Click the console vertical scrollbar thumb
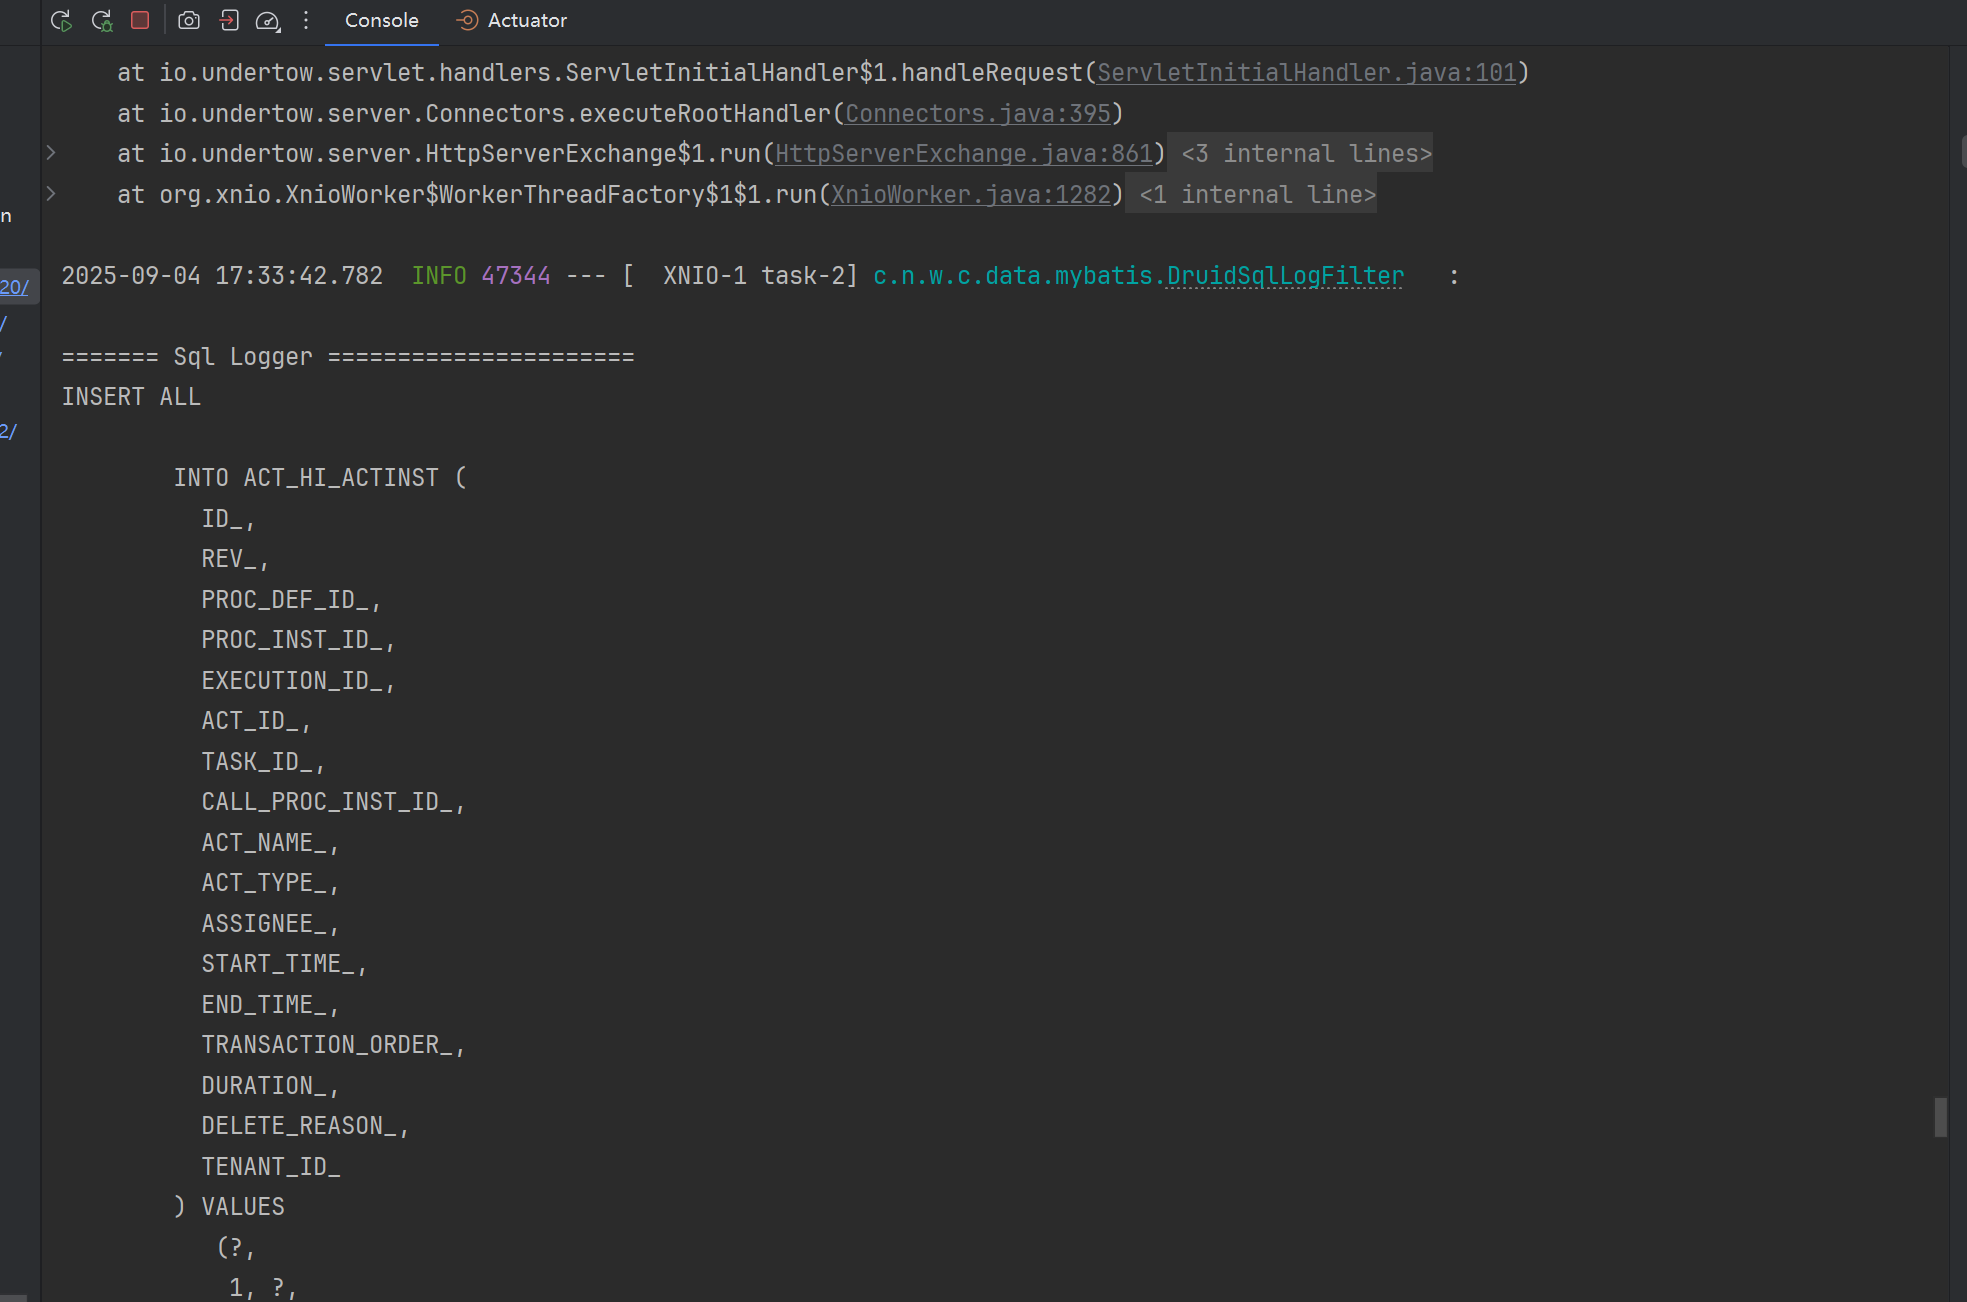The height and width of the screenshot is (1302, 1967). pyautogui.click(x=1940, y=1117)
